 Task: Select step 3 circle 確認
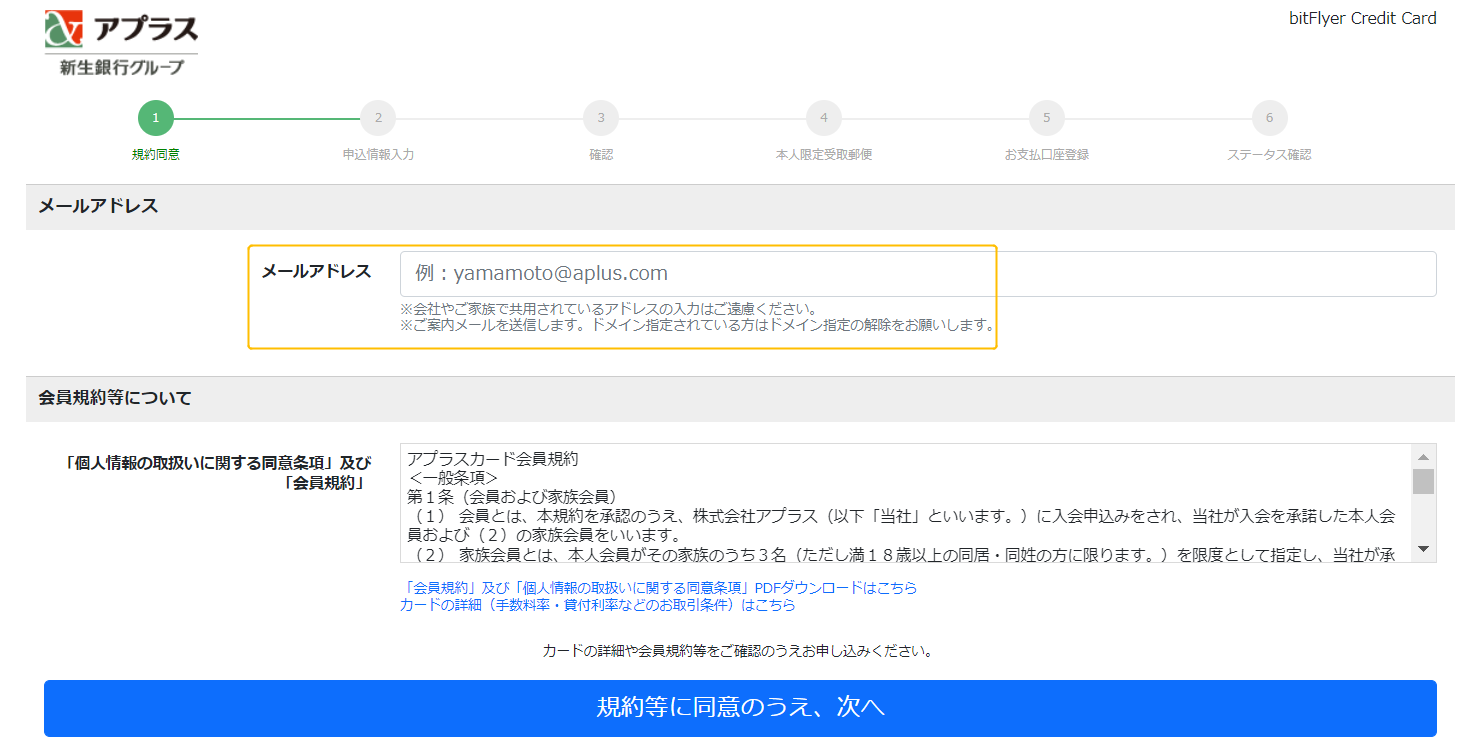pyautogui.click(x=601, y=119)
